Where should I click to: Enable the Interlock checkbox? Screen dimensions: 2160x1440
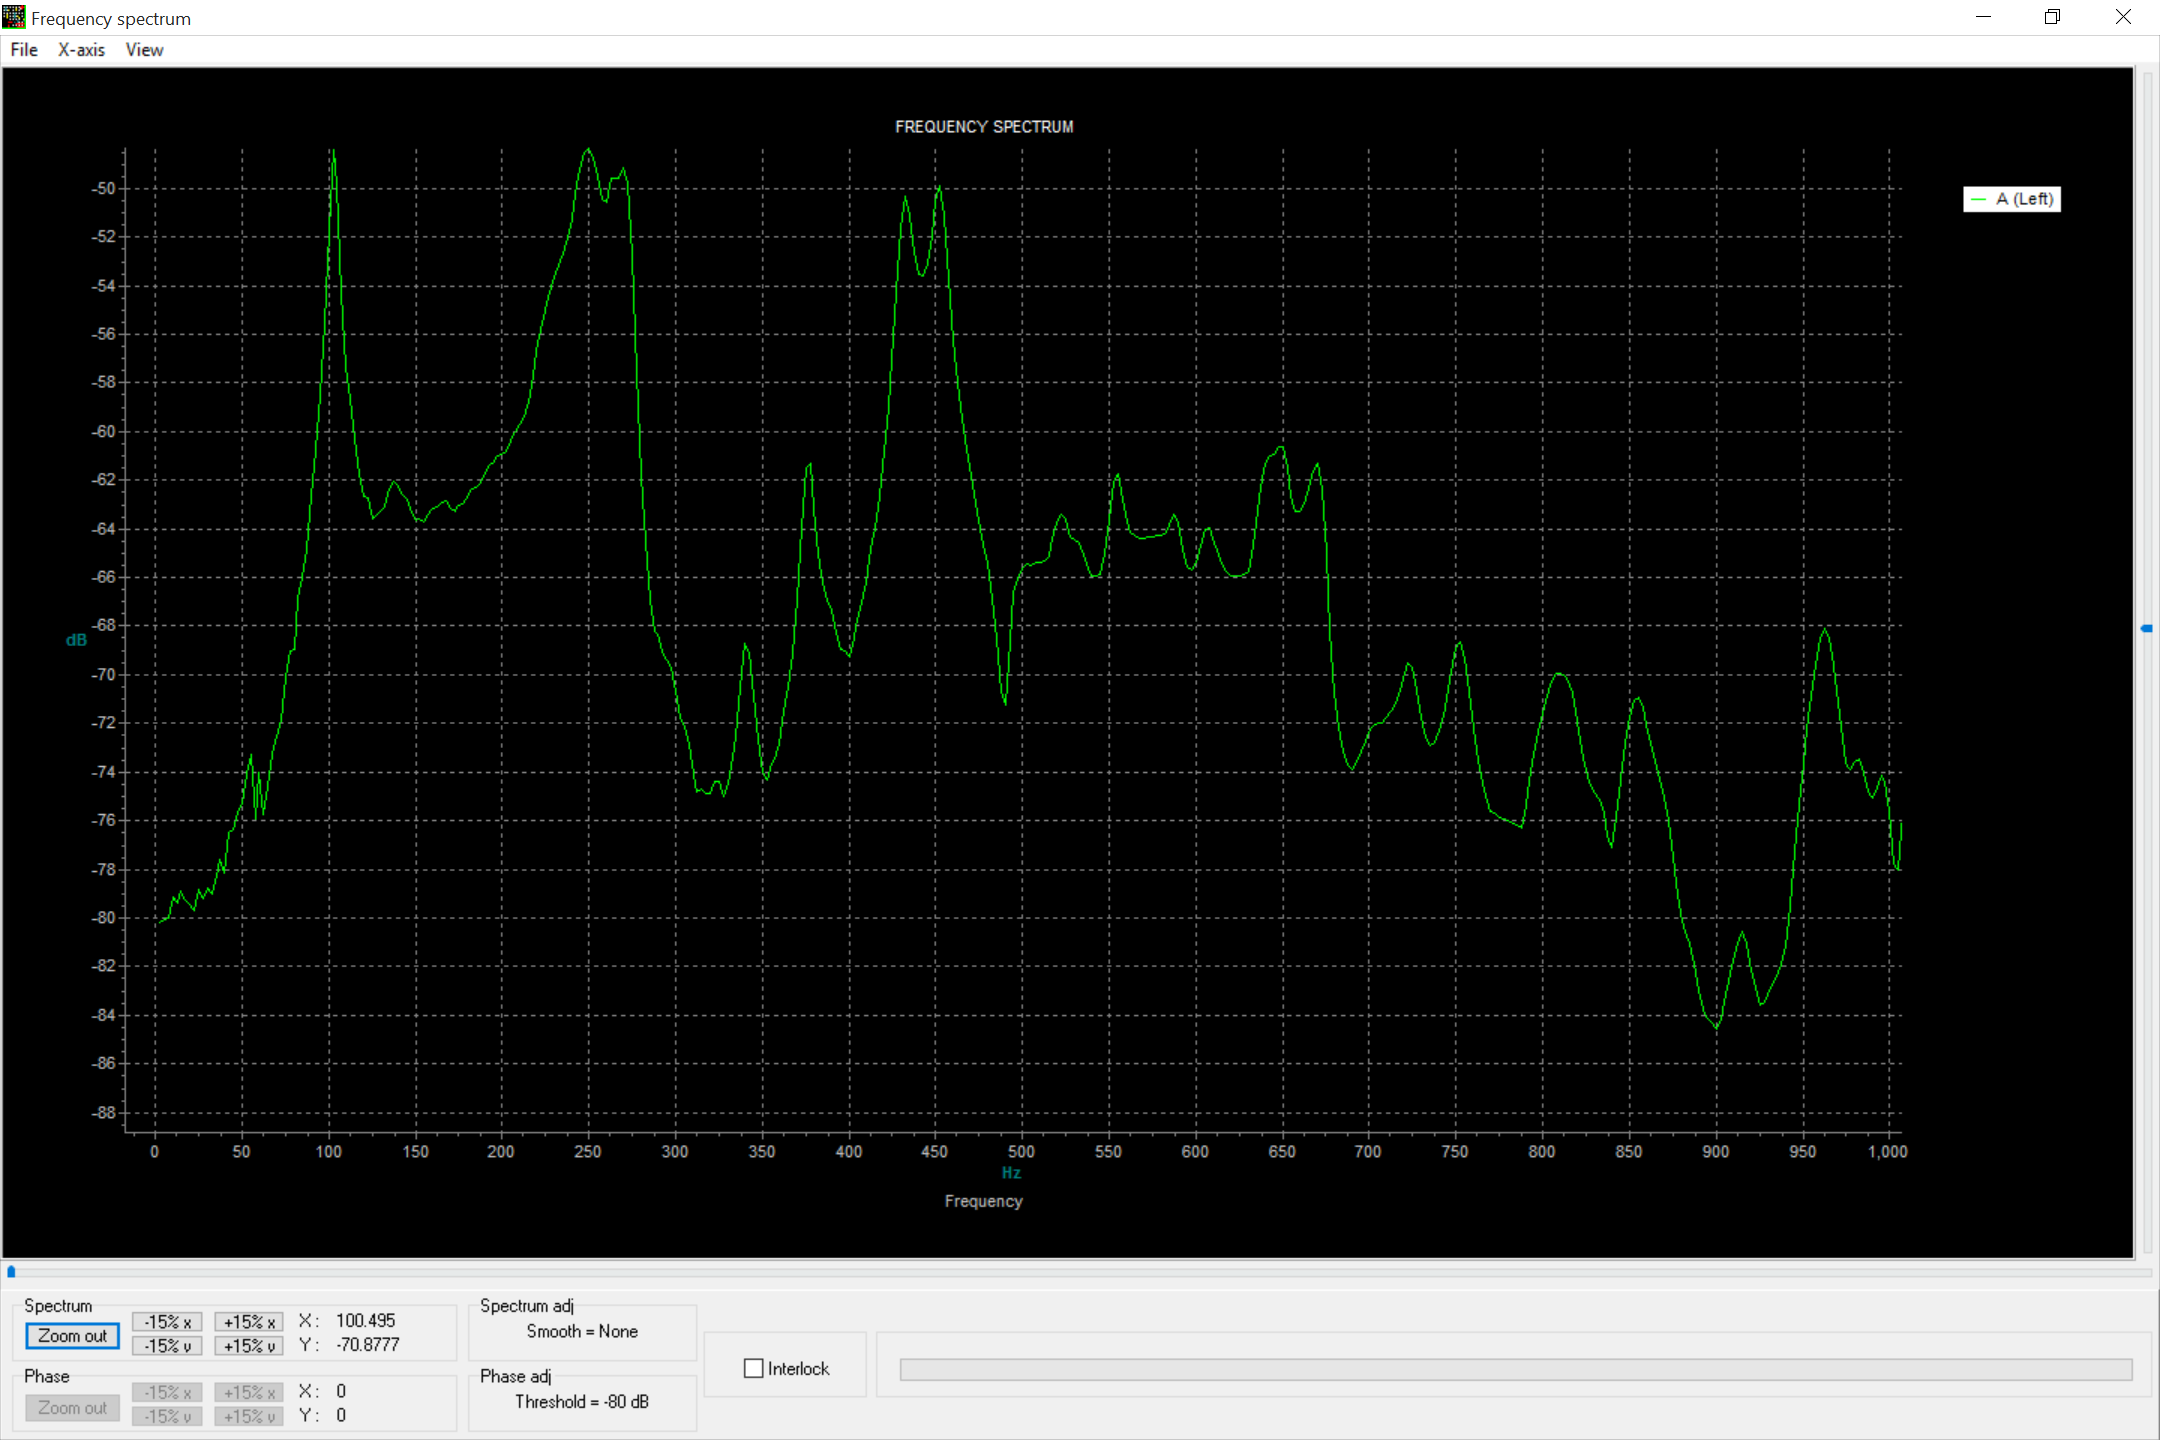pyautogui.click(x=754, y=1368)
